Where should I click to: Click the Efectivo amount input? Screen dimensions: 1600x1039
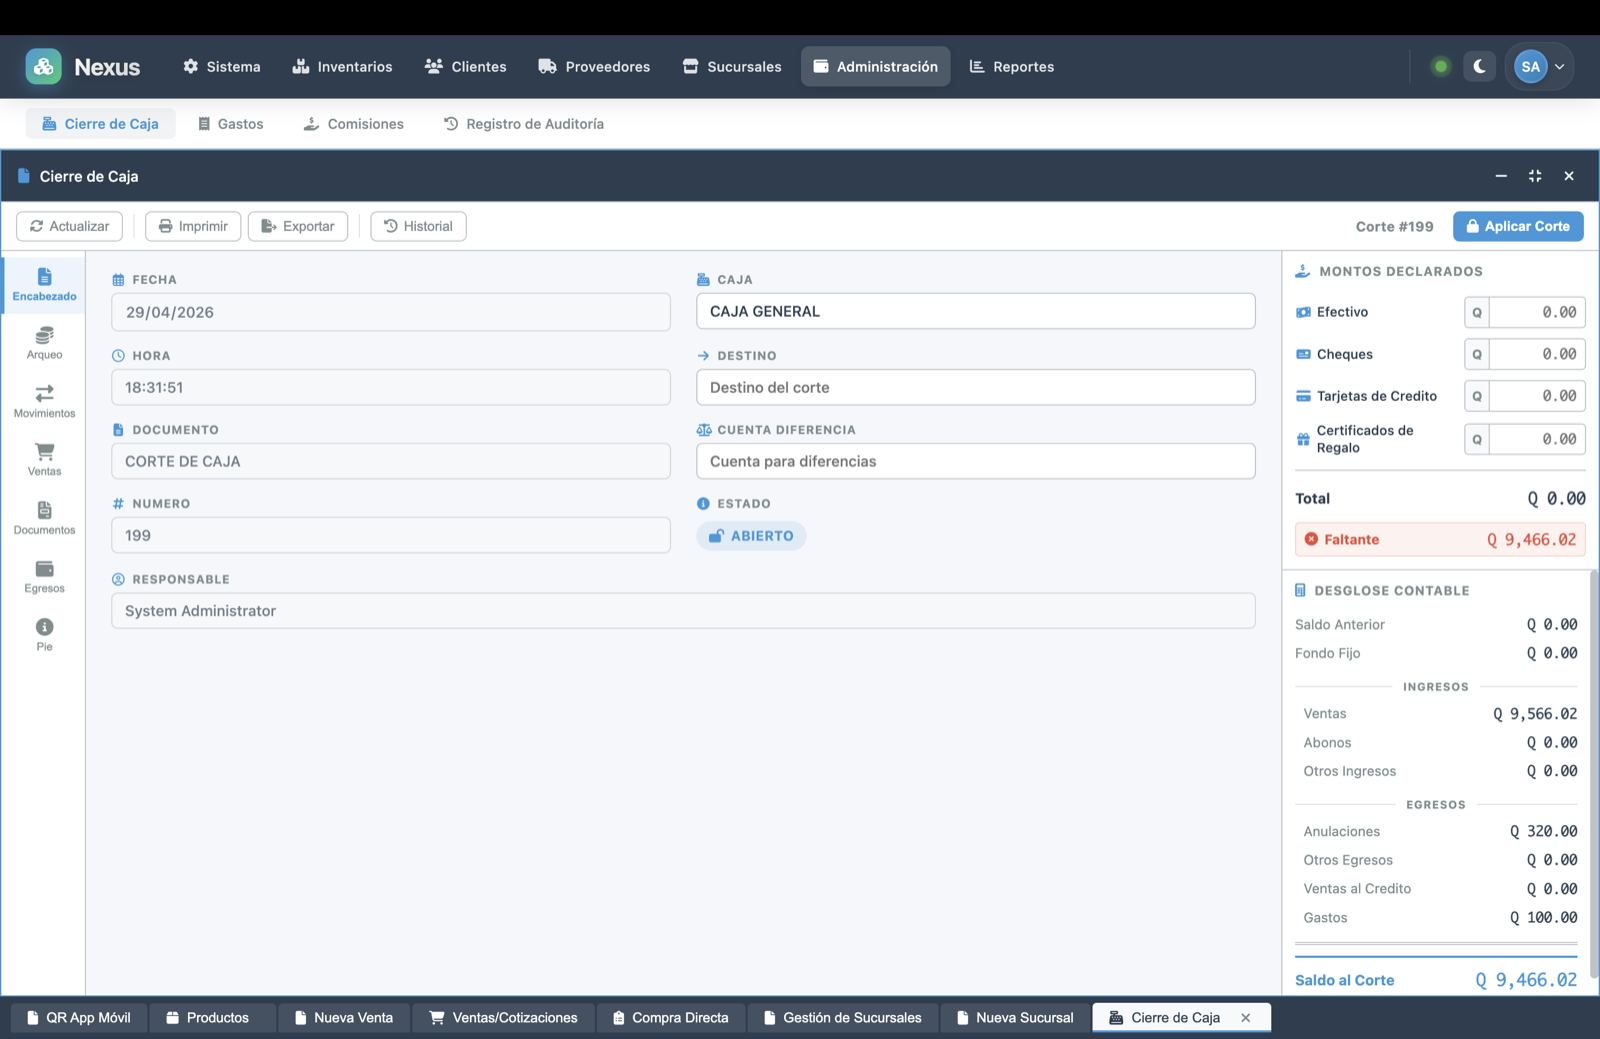pos(1535,312)
